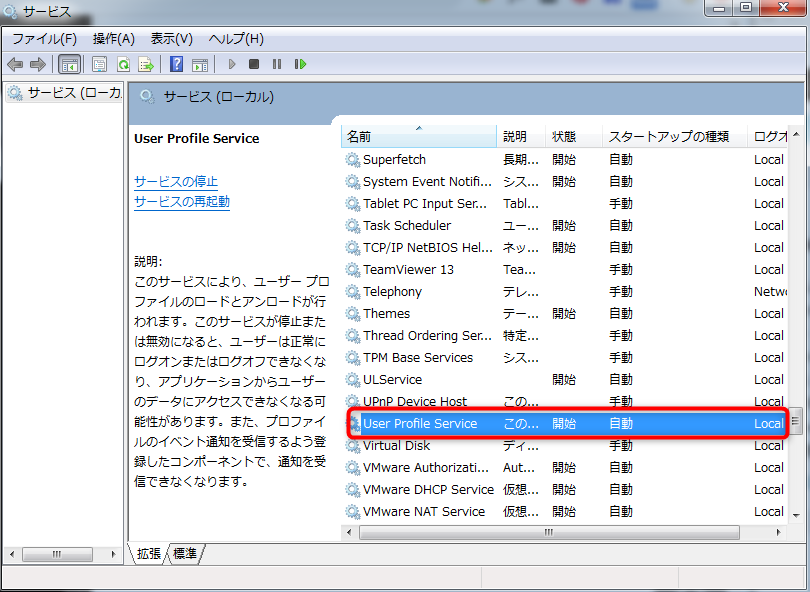Sort by the 説明 column header

(x=521, y=136)
